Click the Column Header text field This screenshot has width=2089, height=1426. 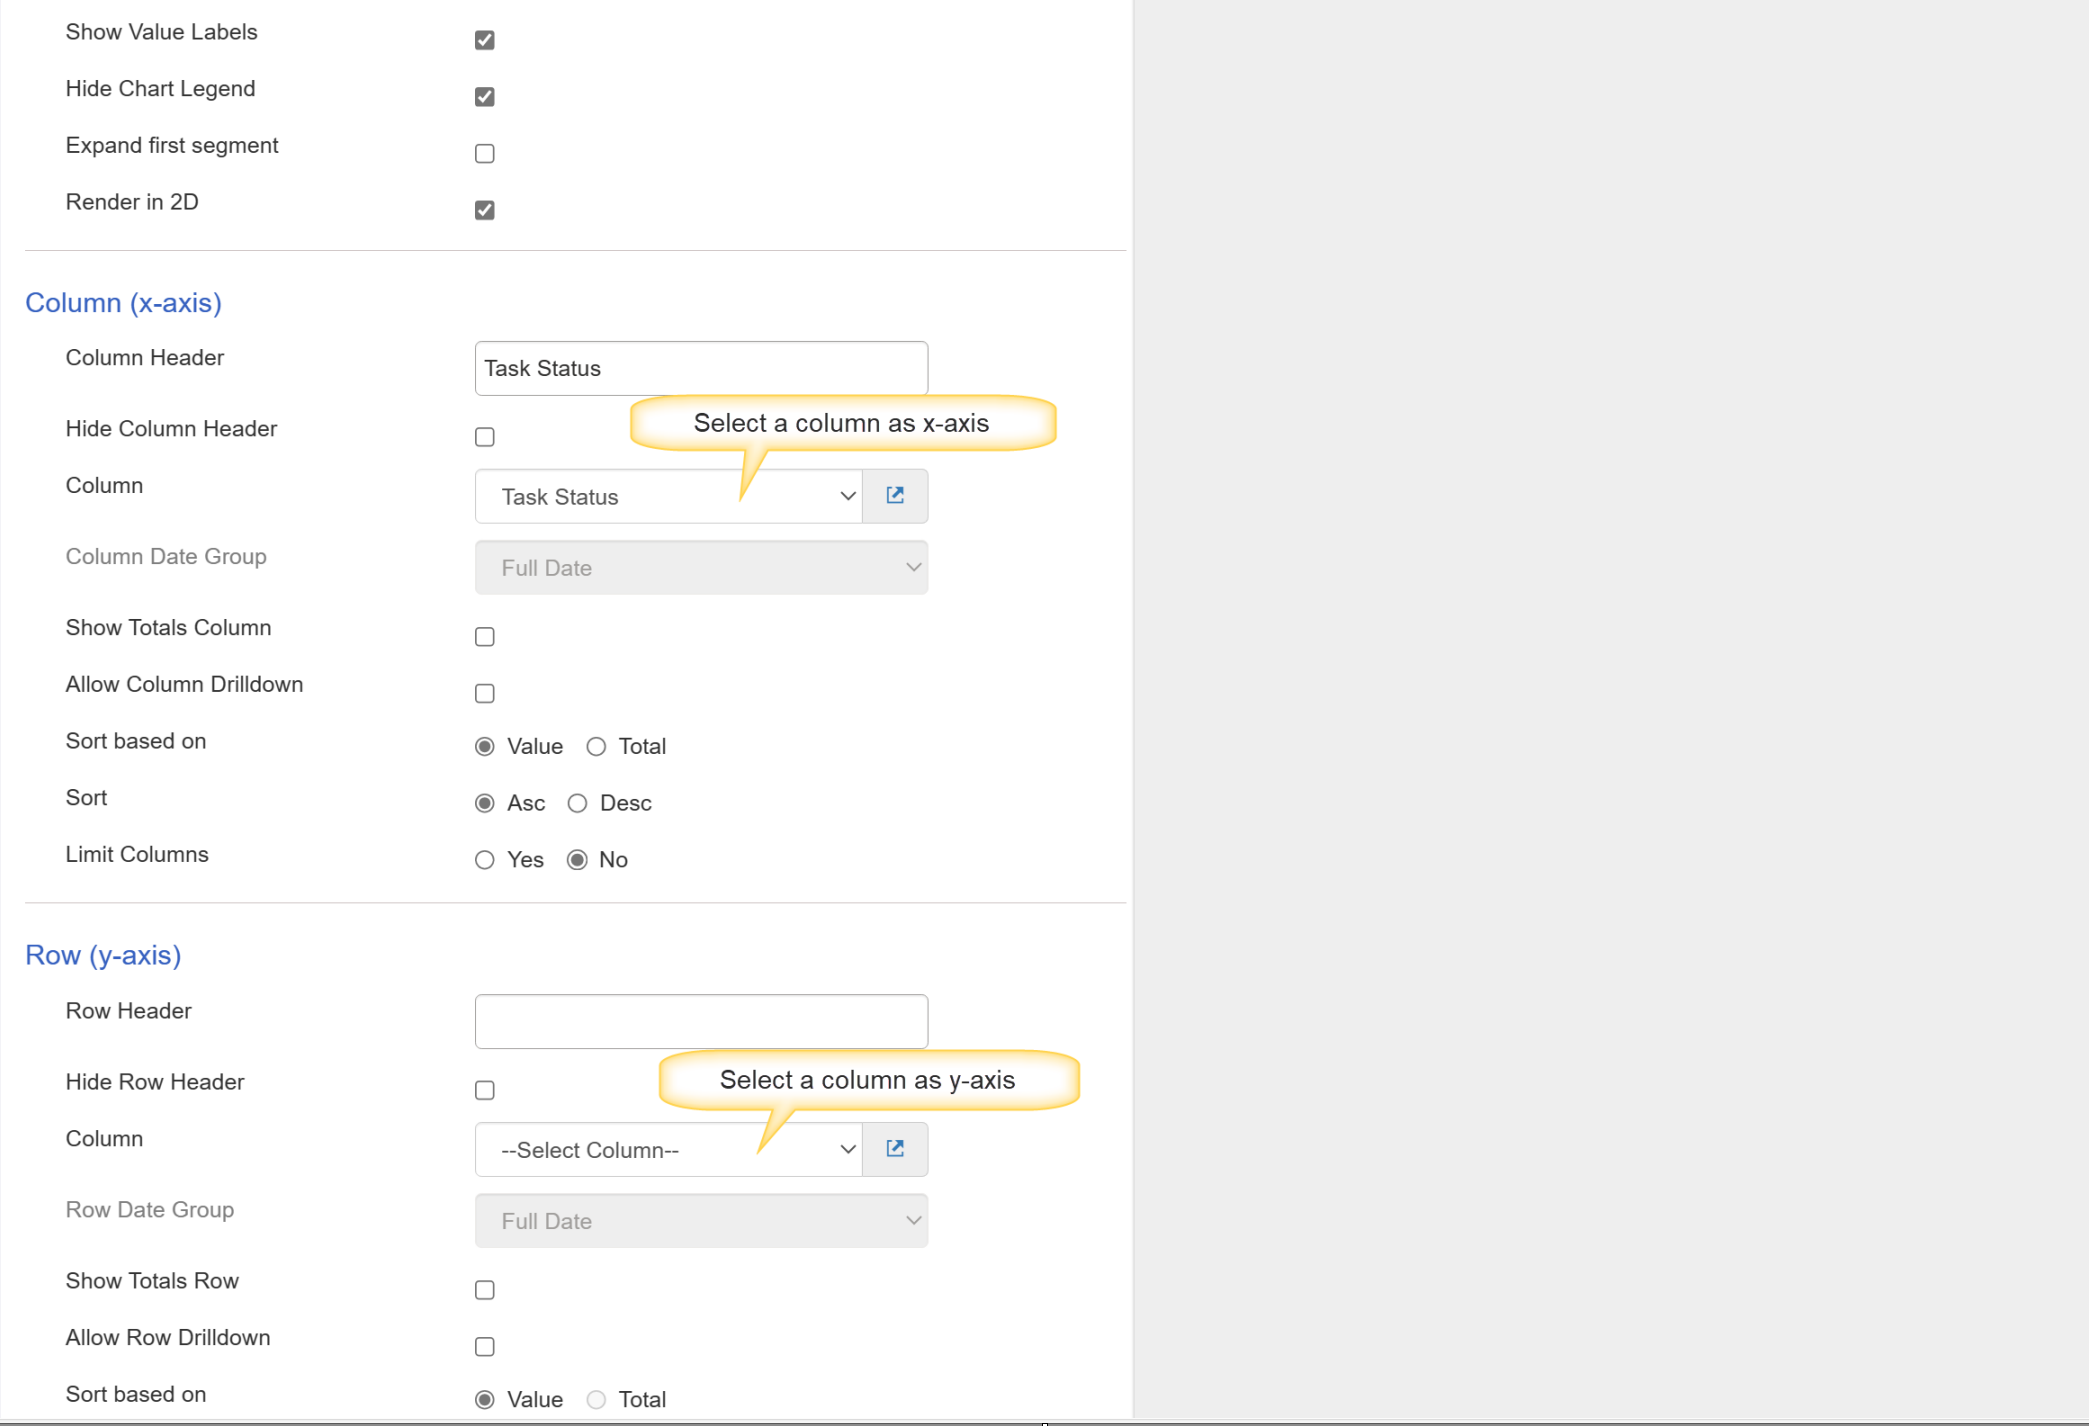point(701,368)
